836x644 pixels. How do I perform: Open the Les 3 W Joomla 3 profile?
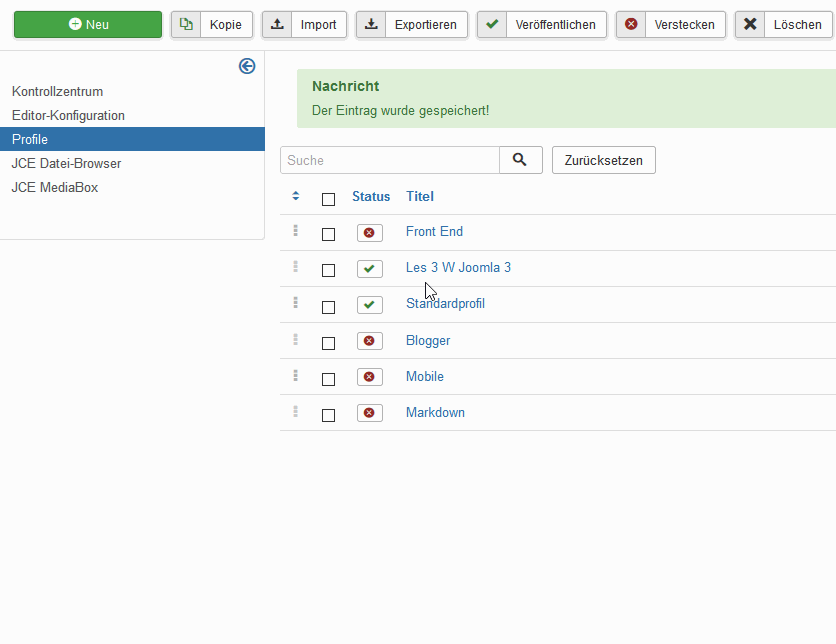pos(458,268)
